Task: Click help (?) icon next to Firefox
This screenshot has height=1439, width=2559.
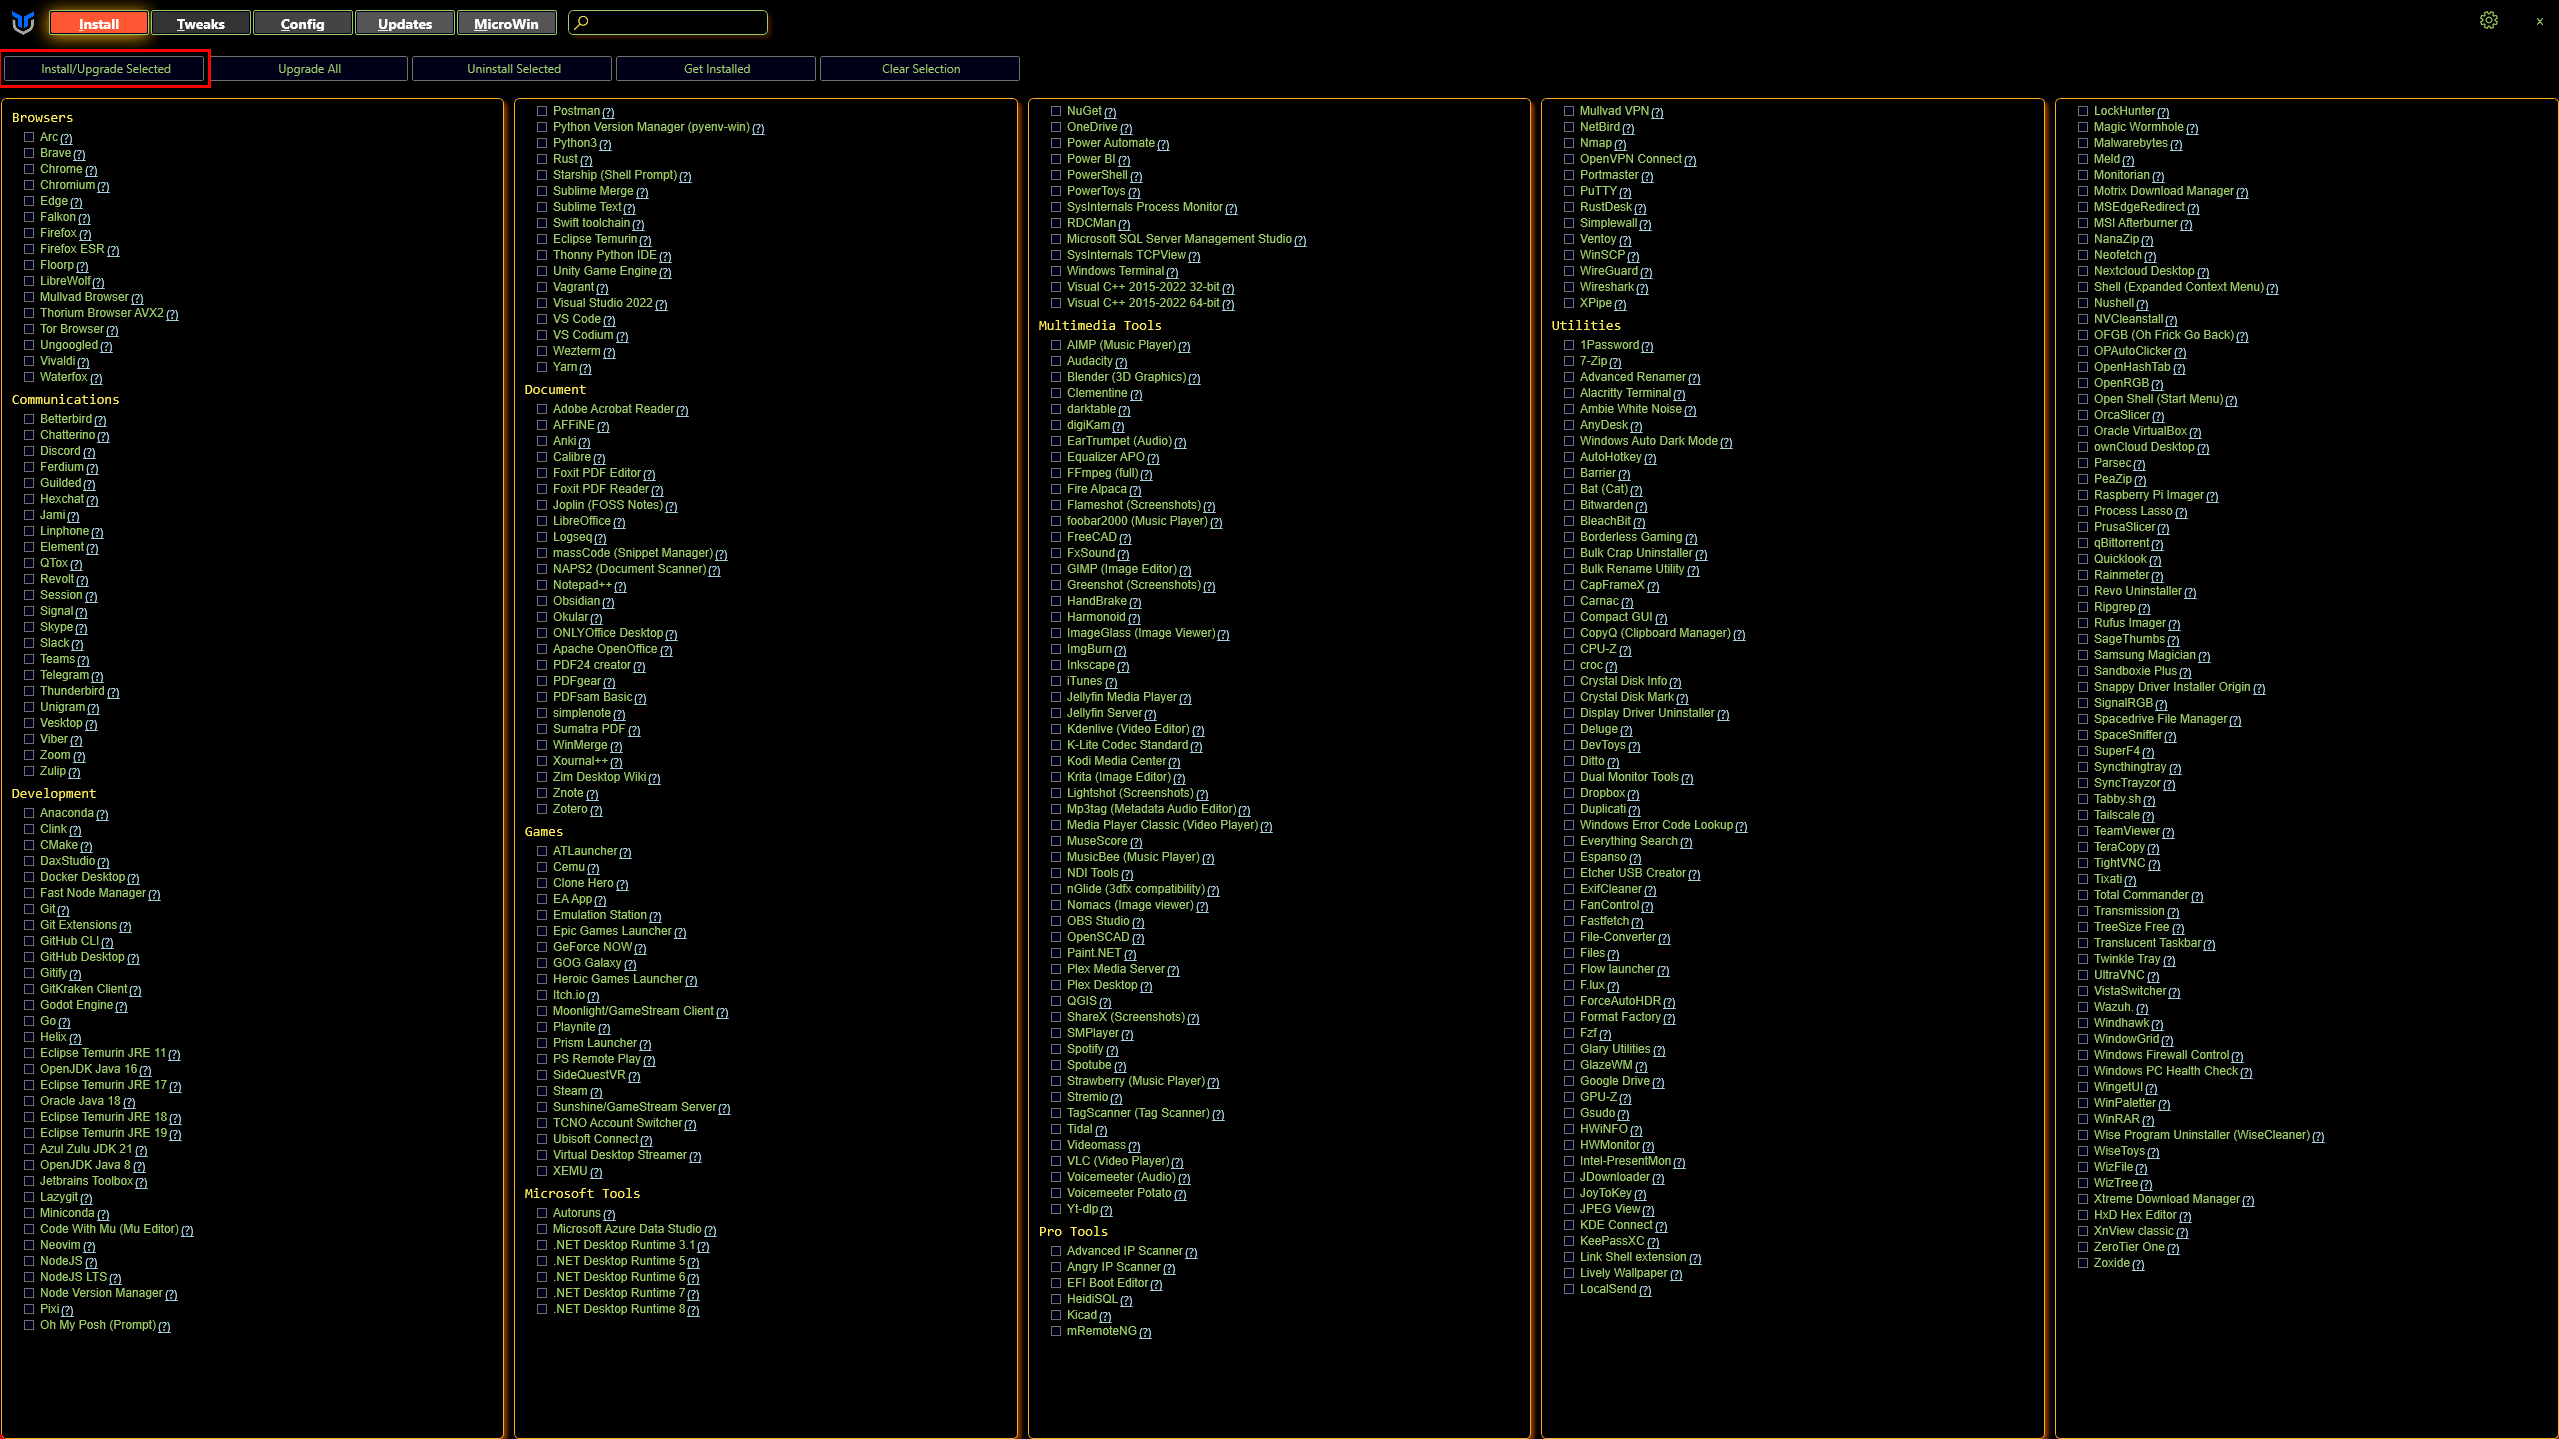Action: 85,234
